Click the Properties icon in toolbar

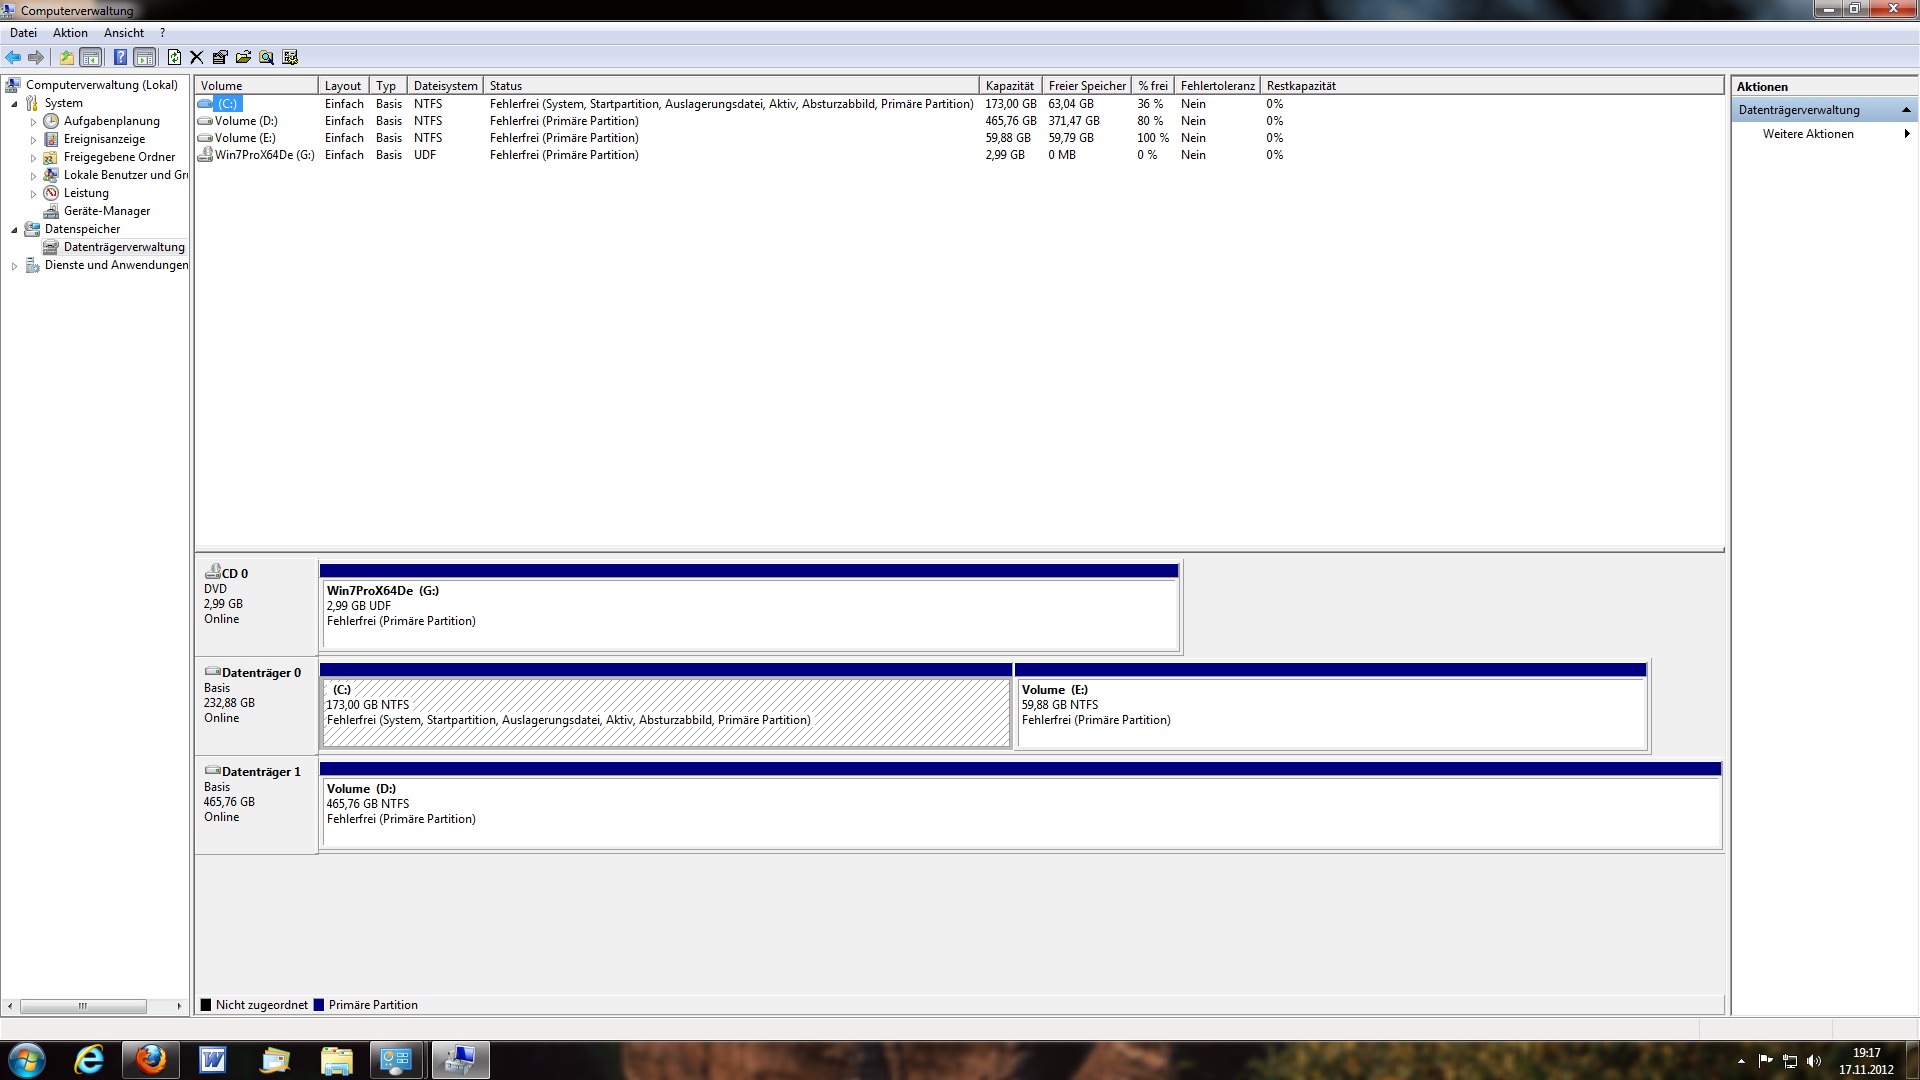220,57
